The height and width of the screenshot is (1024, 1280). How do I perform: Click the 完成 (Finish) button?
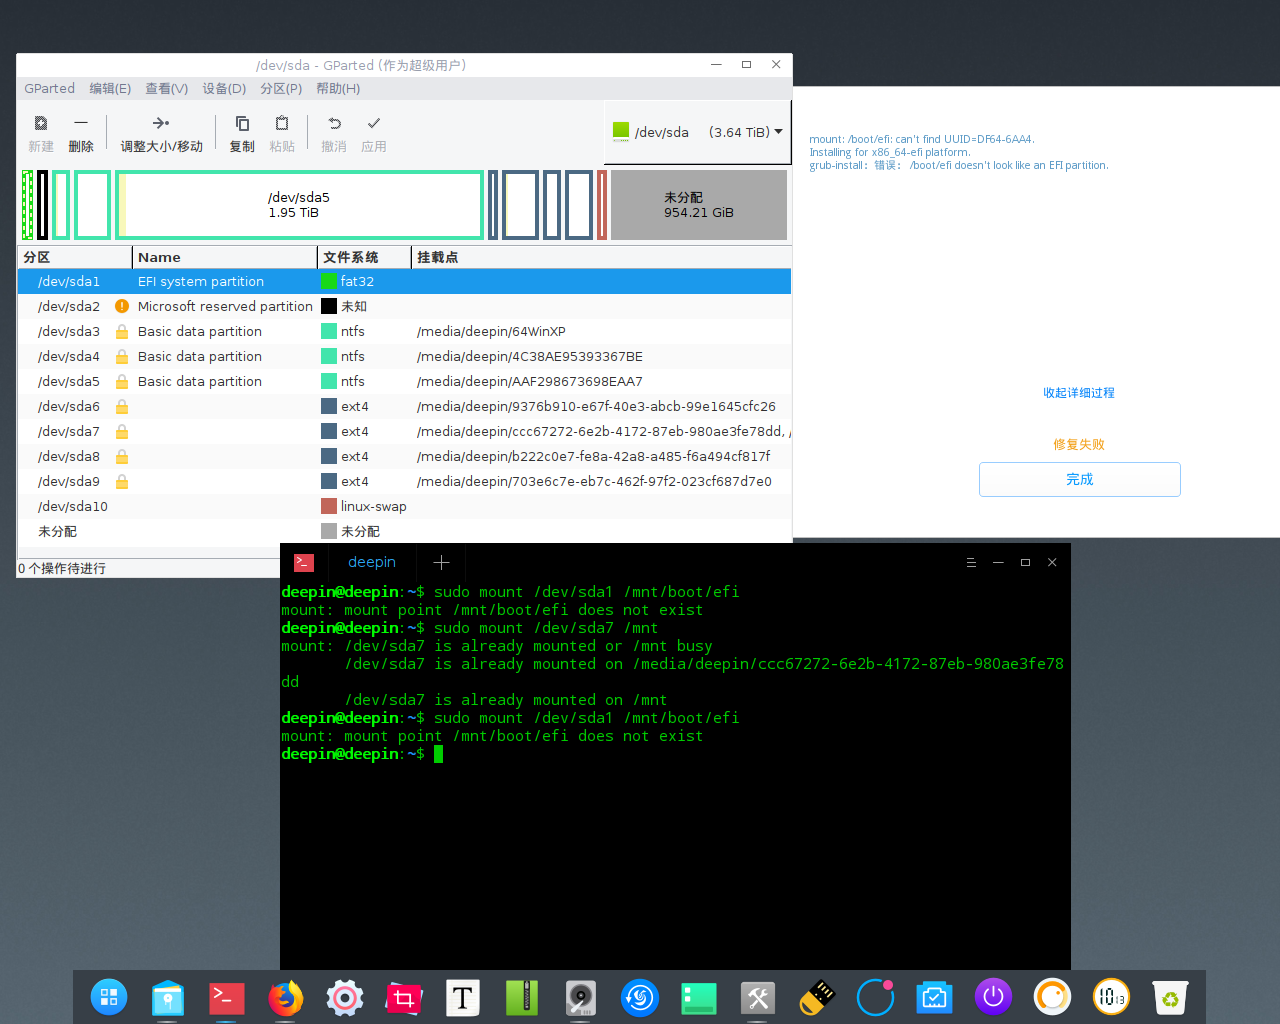[1079, 479]
